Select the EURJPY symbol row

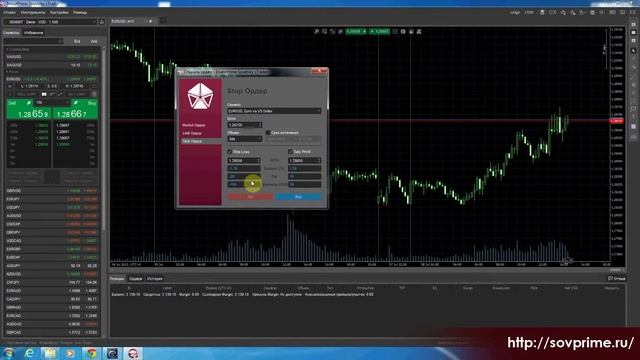(51, 199)
